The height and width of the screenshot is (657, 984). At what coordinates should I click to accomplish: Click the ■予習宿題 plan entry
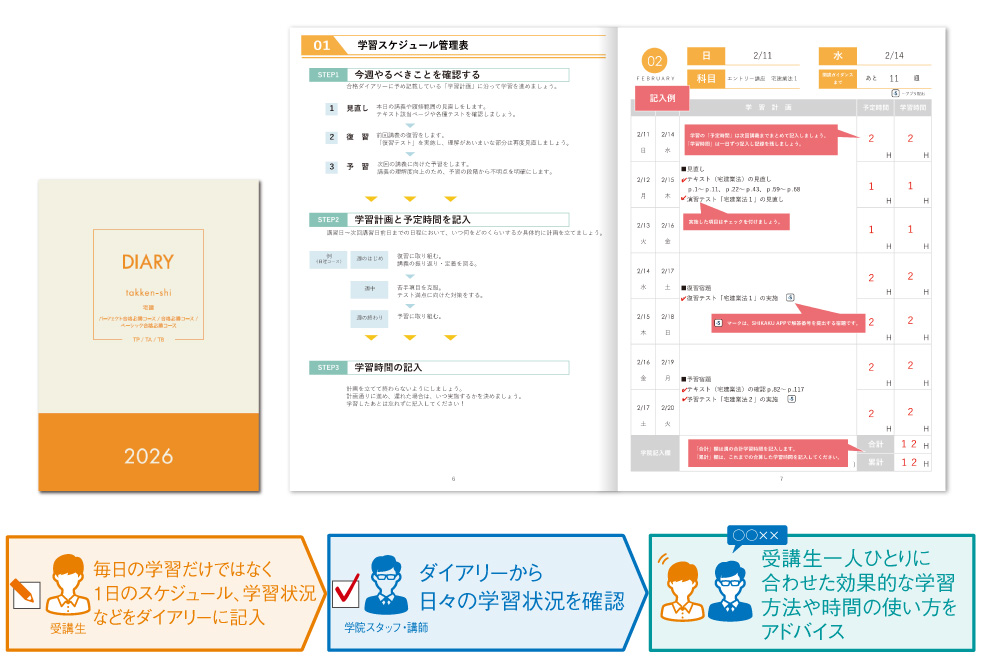click(x=697, y=380)
